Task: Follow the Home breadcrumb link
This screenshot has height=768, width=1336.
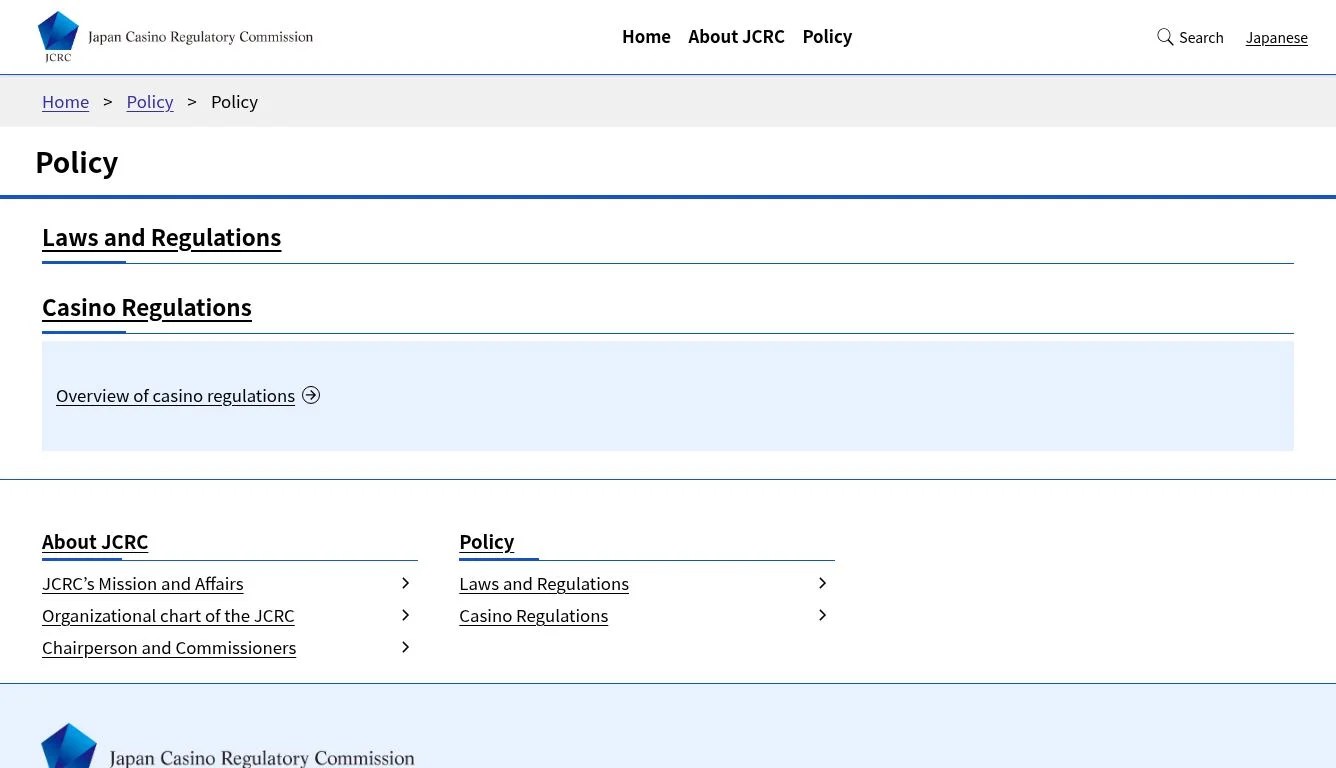Action: 65,101
